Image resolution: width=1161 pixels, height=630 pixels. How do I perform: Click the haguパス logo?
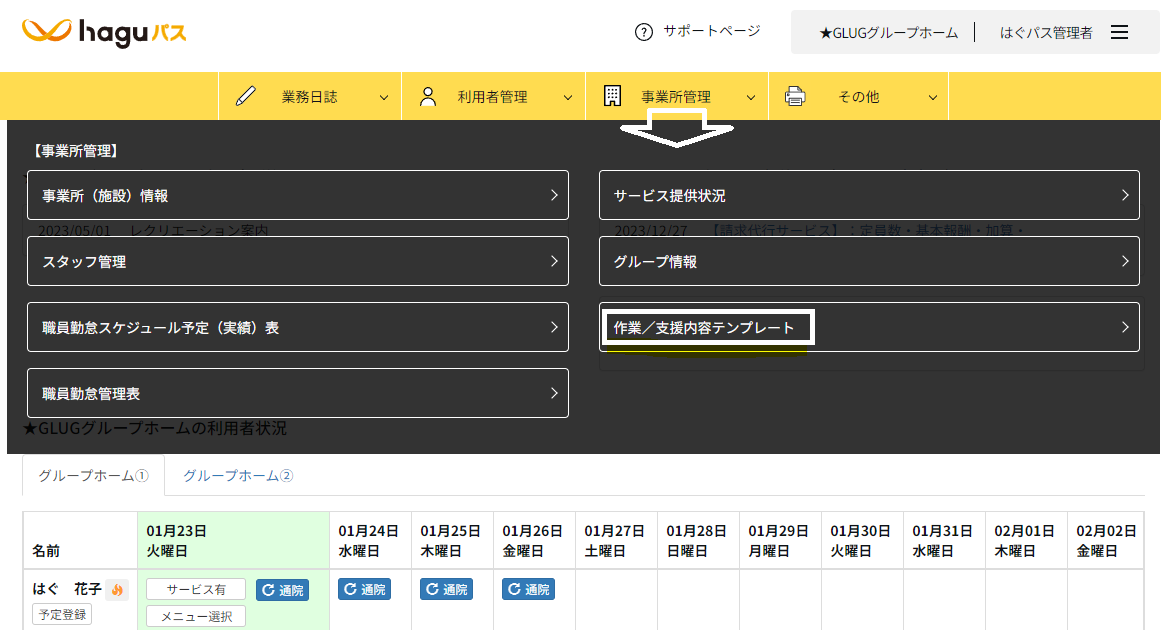104,33
